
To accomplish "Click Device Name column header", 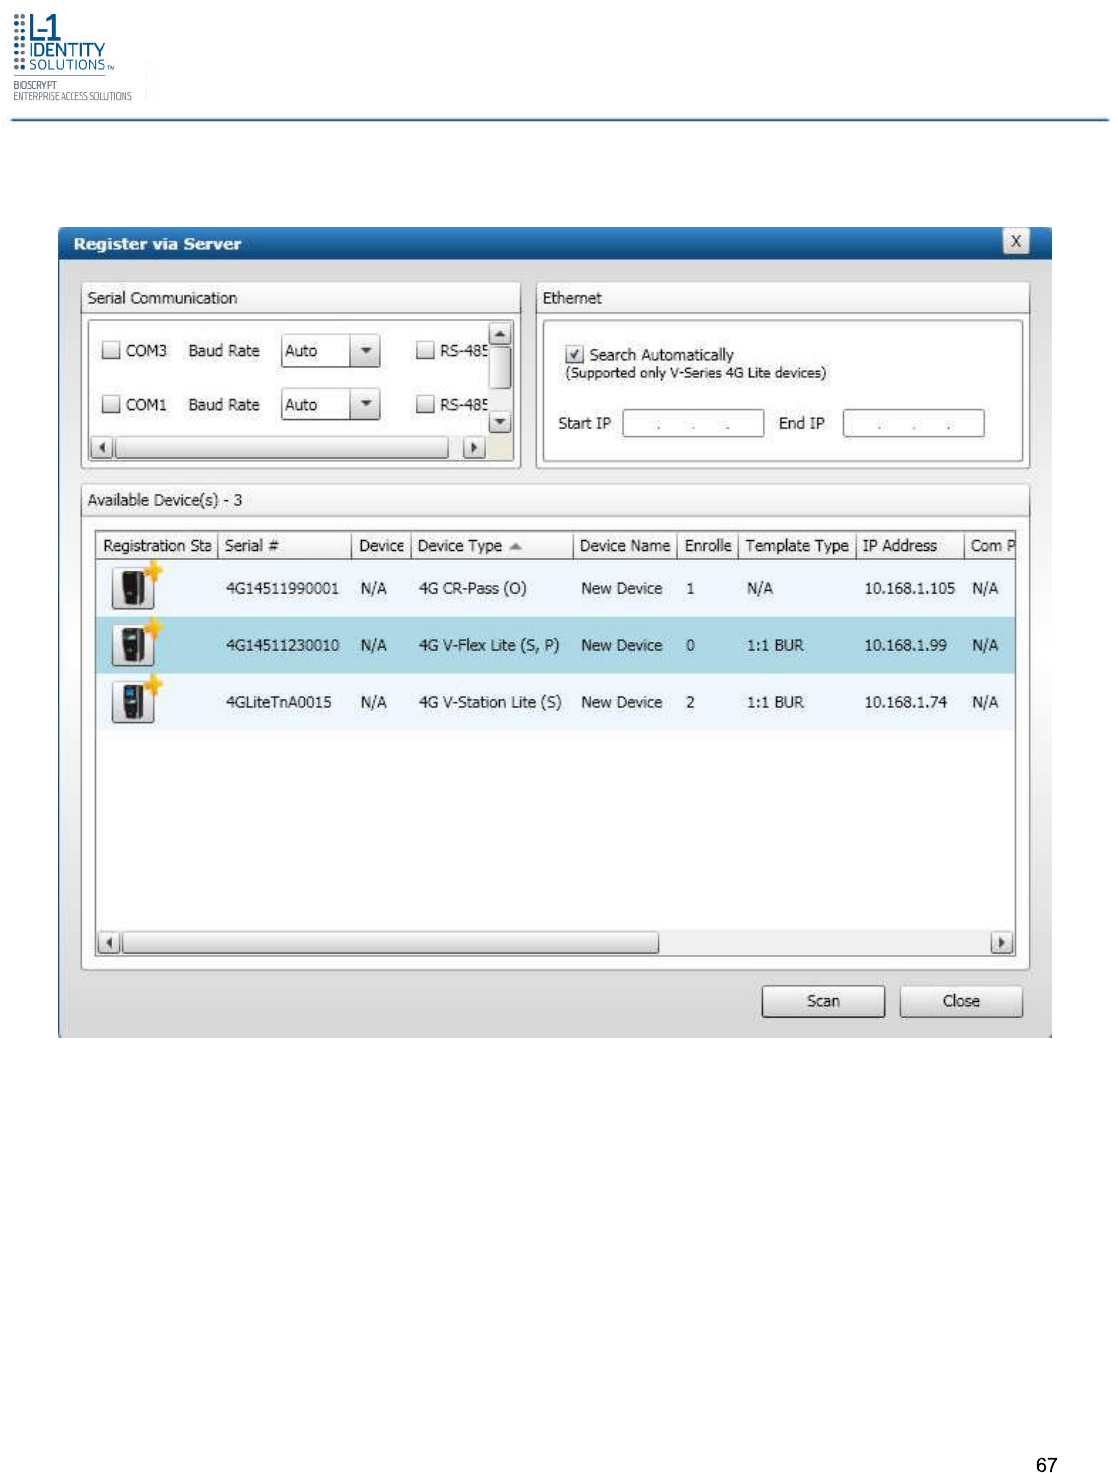I will point(625,546).
